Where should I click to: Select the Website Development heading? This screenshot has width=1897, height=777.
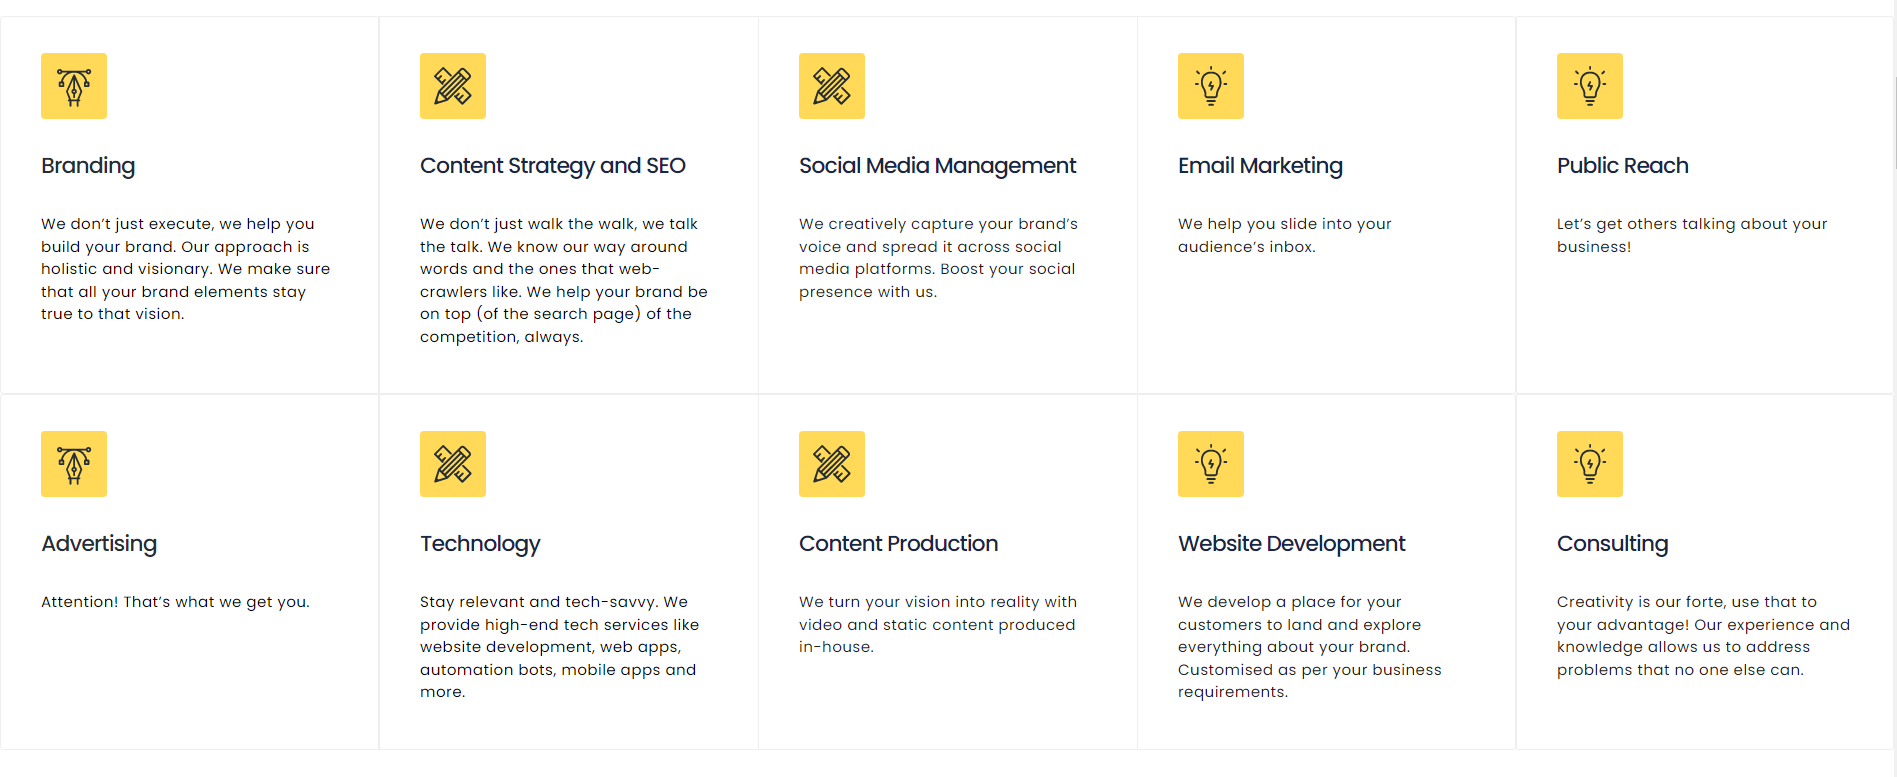[x=1291, y=544]
